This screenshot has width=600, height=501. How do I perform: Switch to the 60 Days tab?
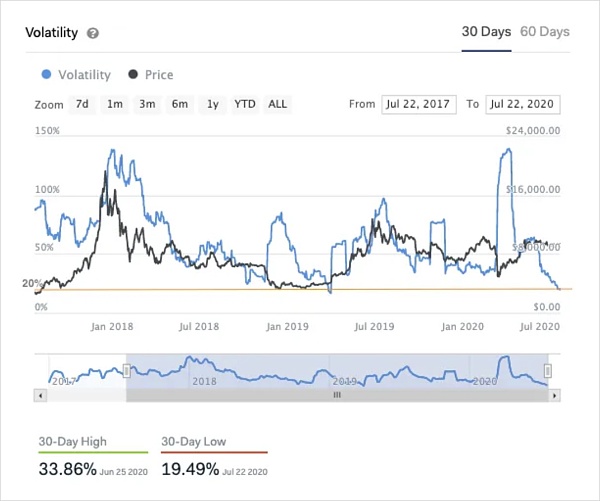[x=545, y=31]
